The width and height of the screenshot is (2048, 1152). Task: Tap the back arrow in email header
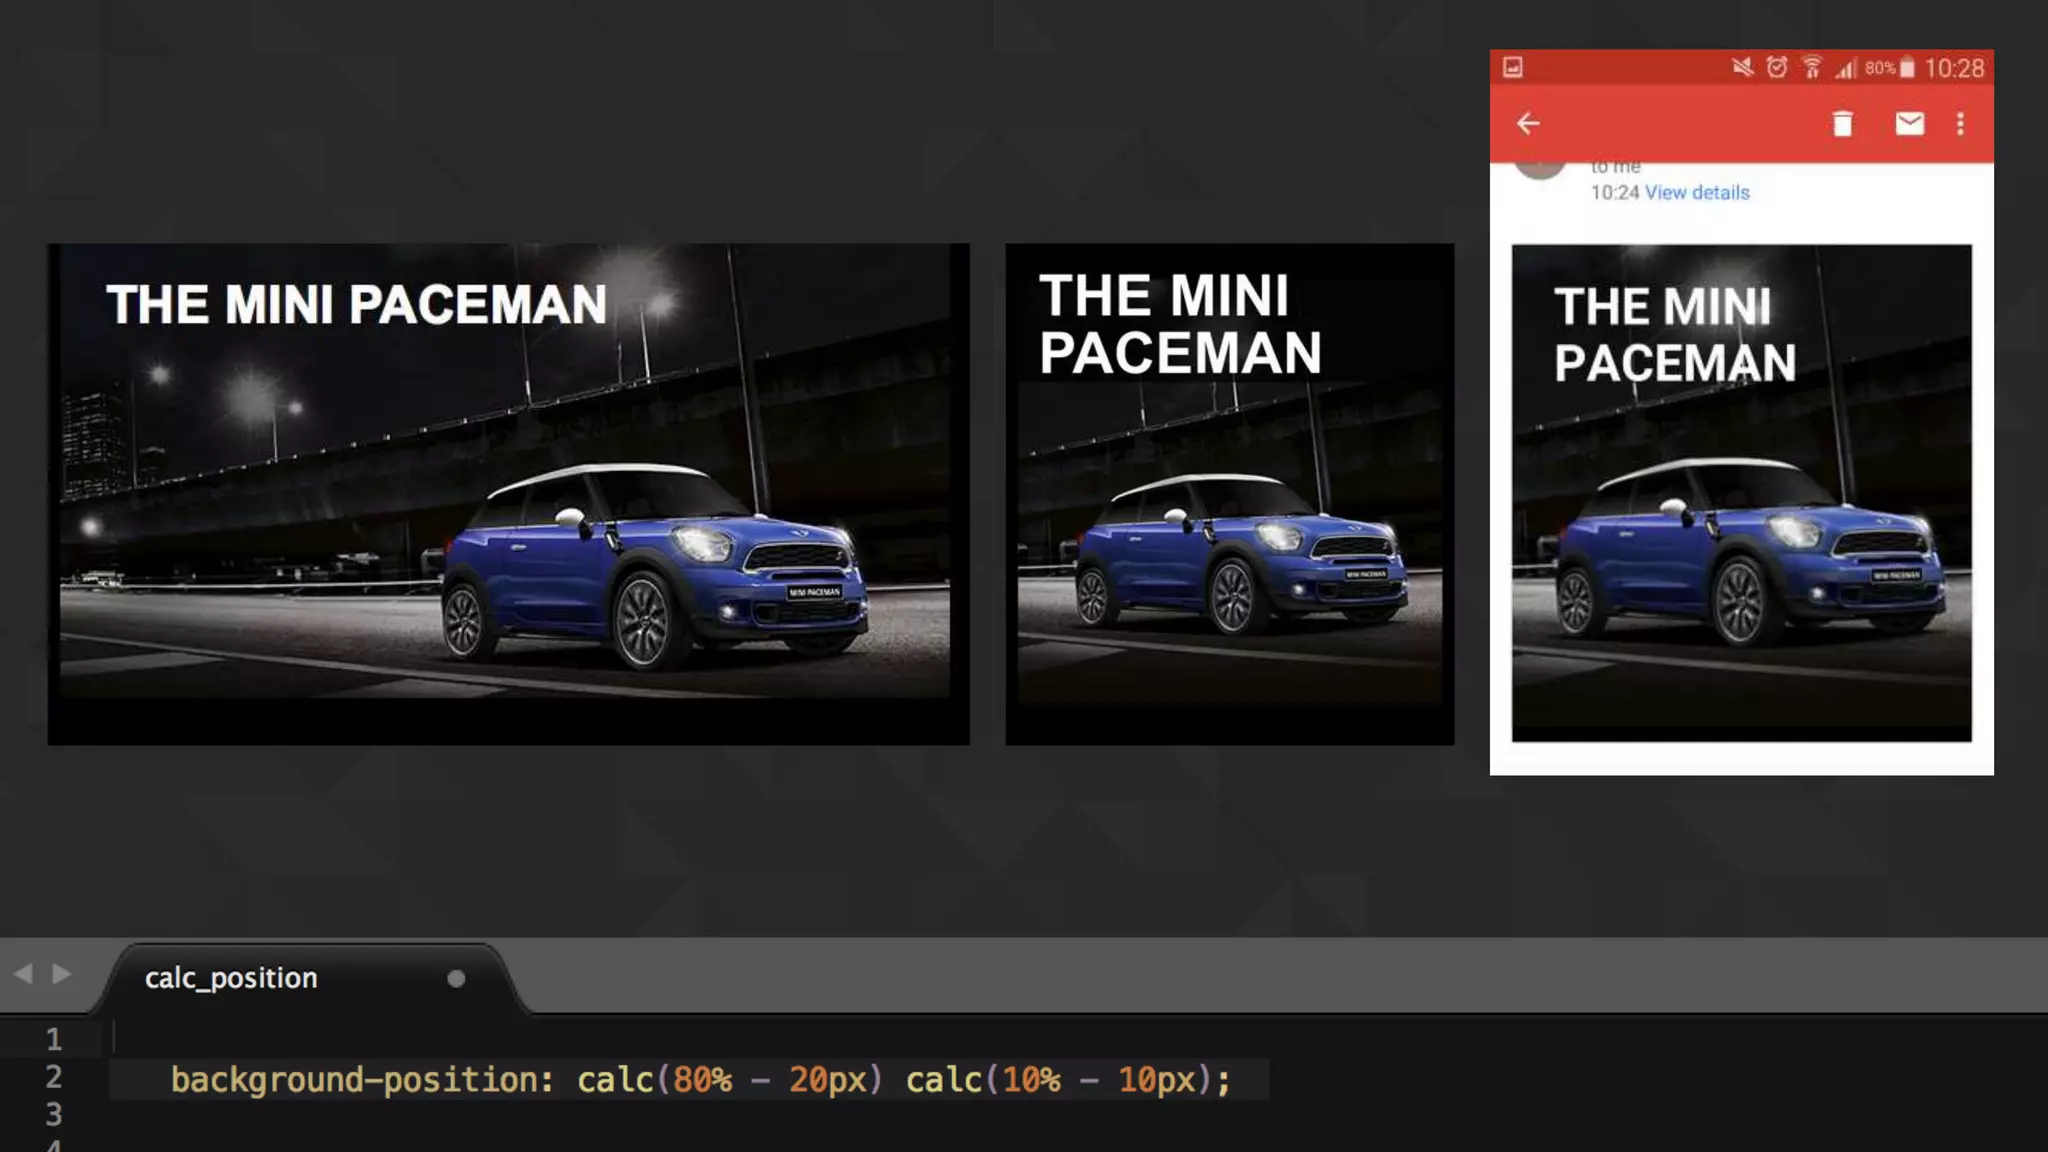click(1528, 124)
